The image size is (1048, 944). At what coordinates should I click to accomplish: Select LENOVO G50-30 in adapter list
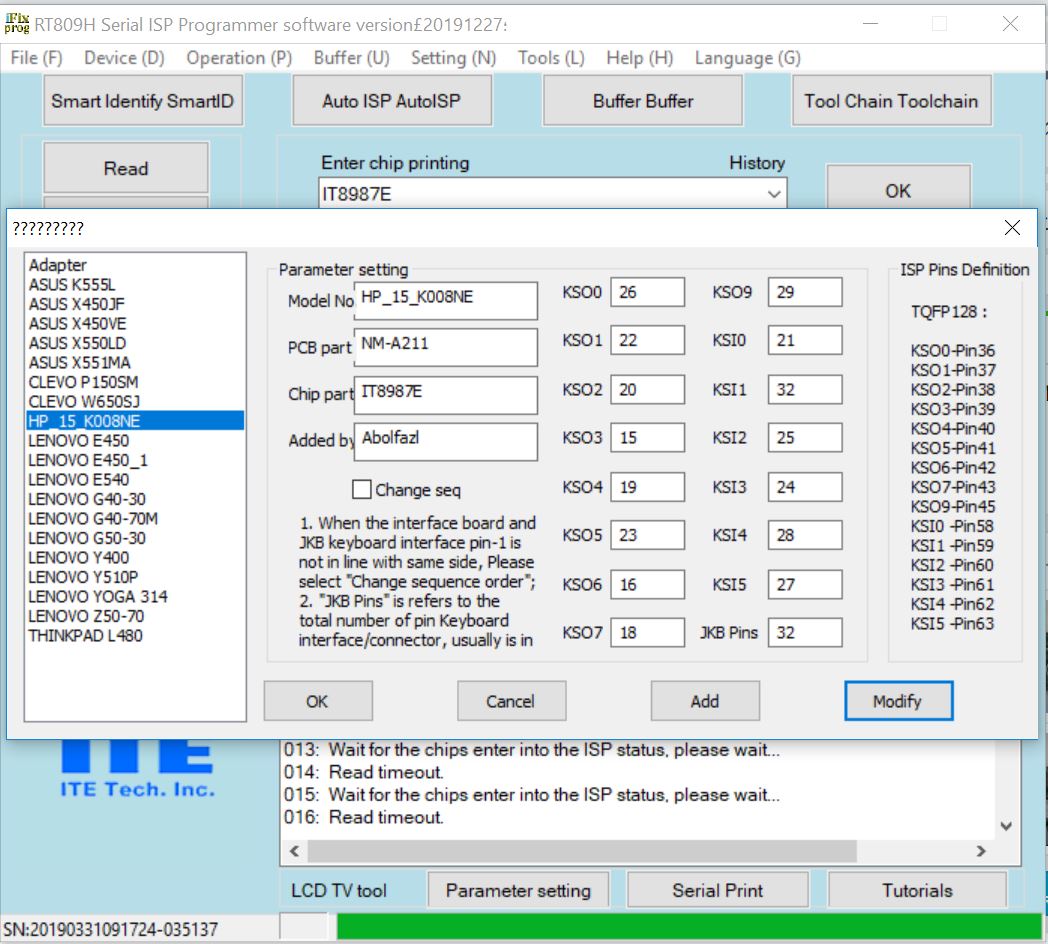pyautogui.click(x=135, y=538)
